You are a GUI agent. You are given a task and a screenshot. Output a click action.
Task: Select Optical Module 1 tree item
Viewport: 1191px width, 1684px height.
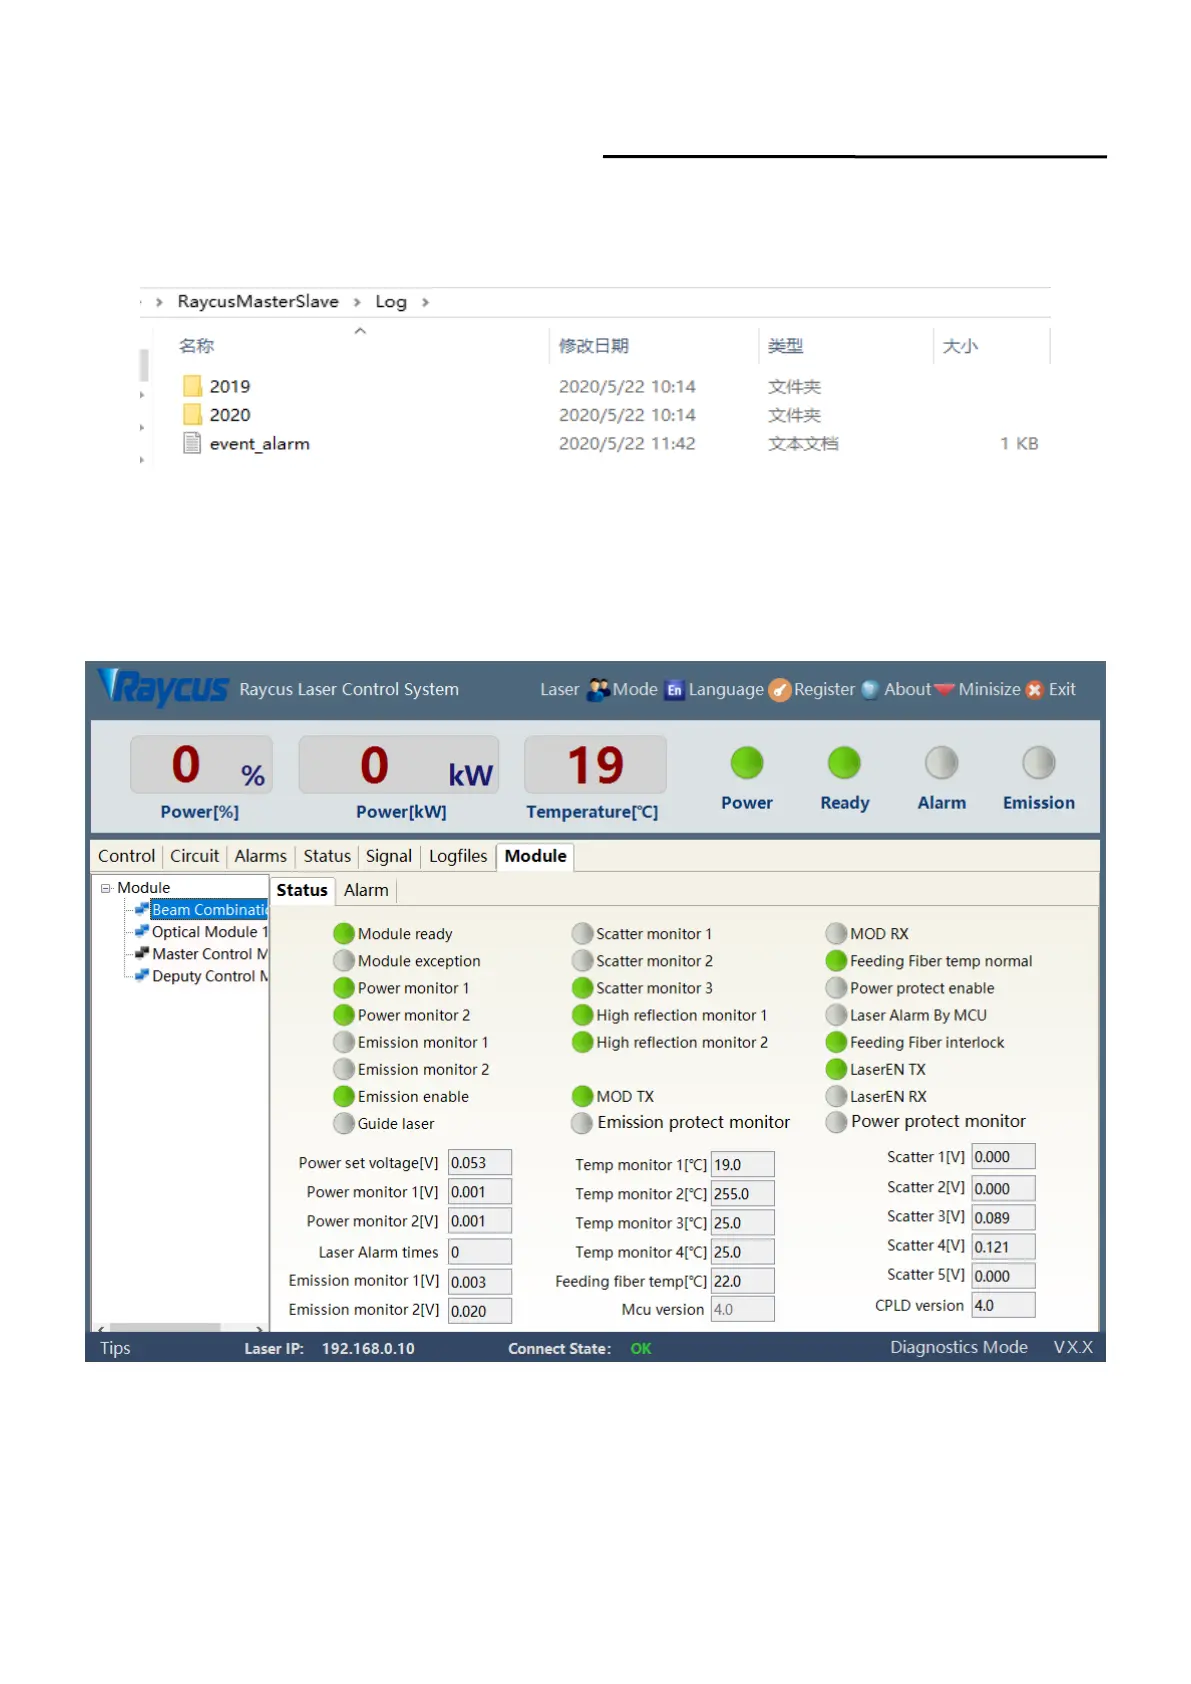[210, 931]
